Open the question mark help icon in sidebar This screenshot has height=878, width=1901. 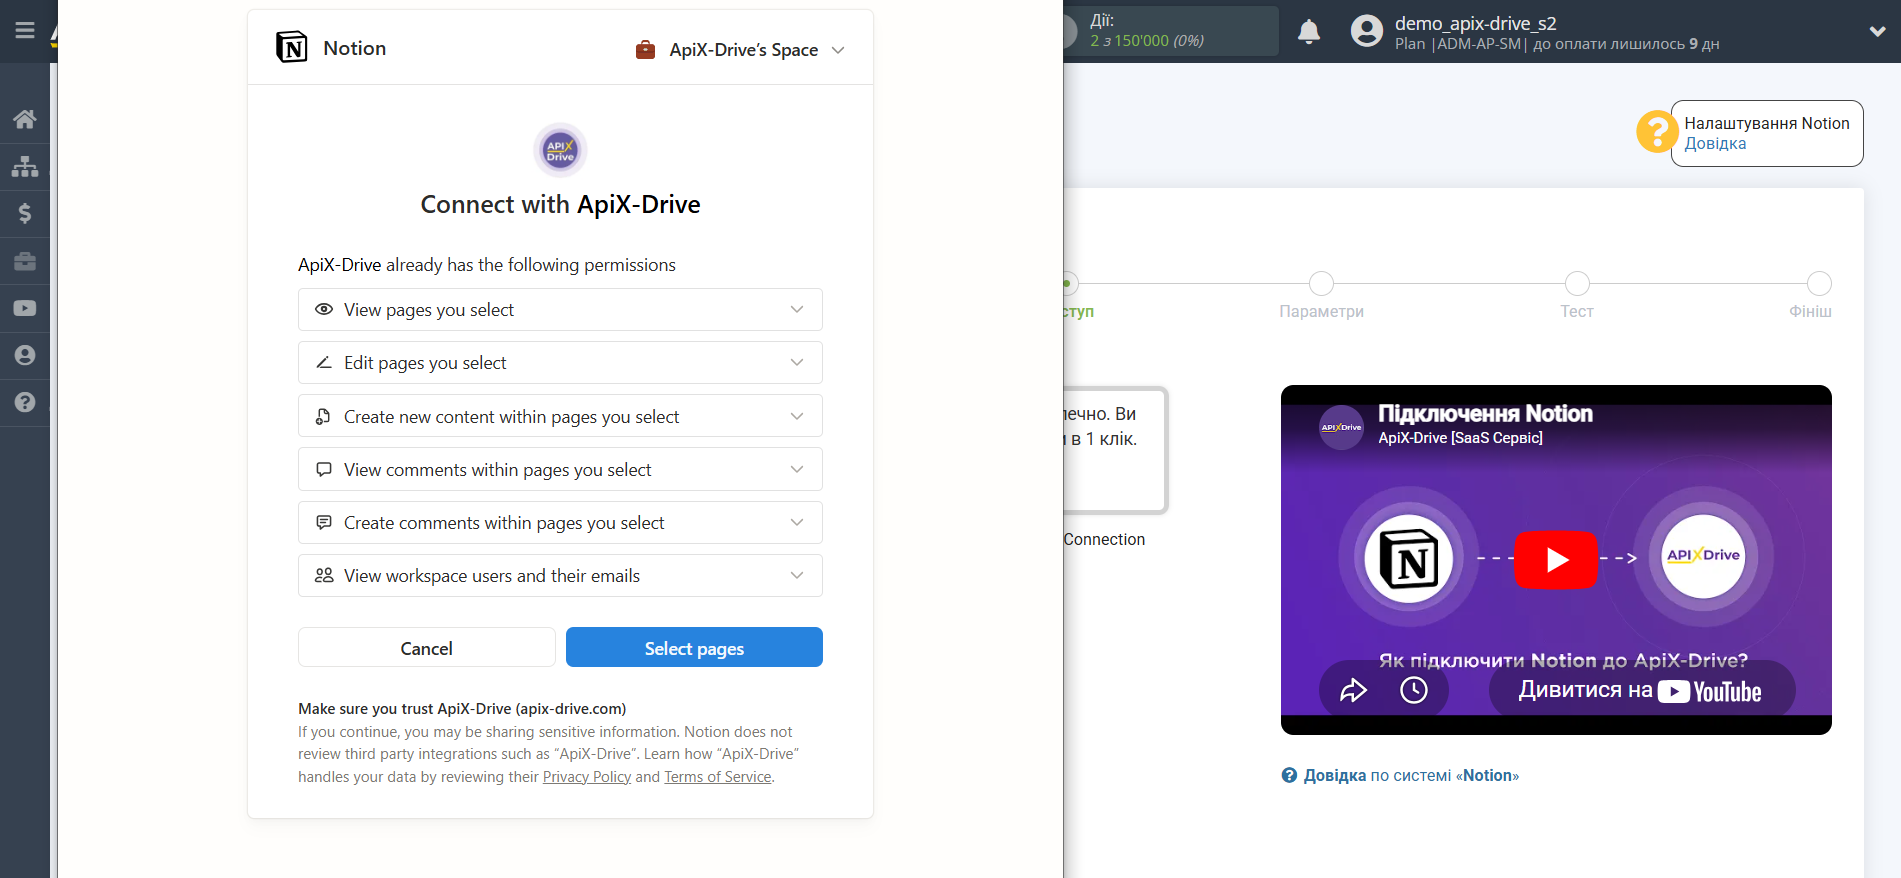[25, 402]
